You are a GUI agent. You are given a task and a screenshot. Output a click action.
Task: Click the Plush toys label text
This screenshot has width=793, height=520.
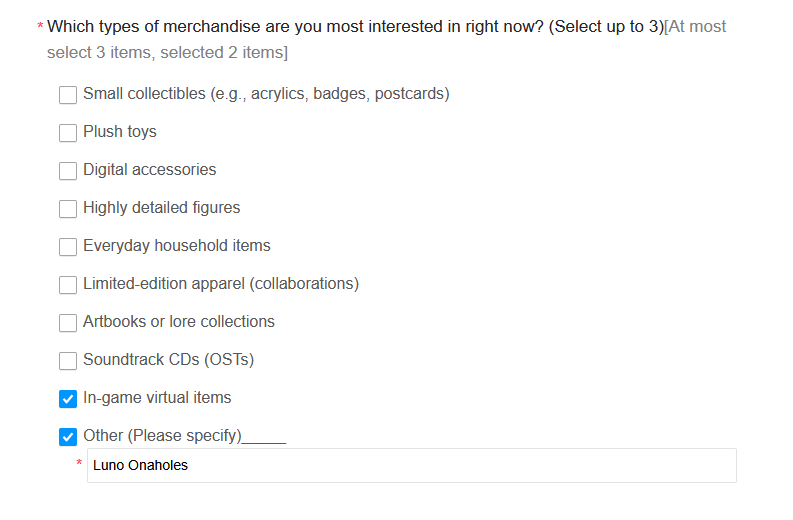(x=120, y=132)
